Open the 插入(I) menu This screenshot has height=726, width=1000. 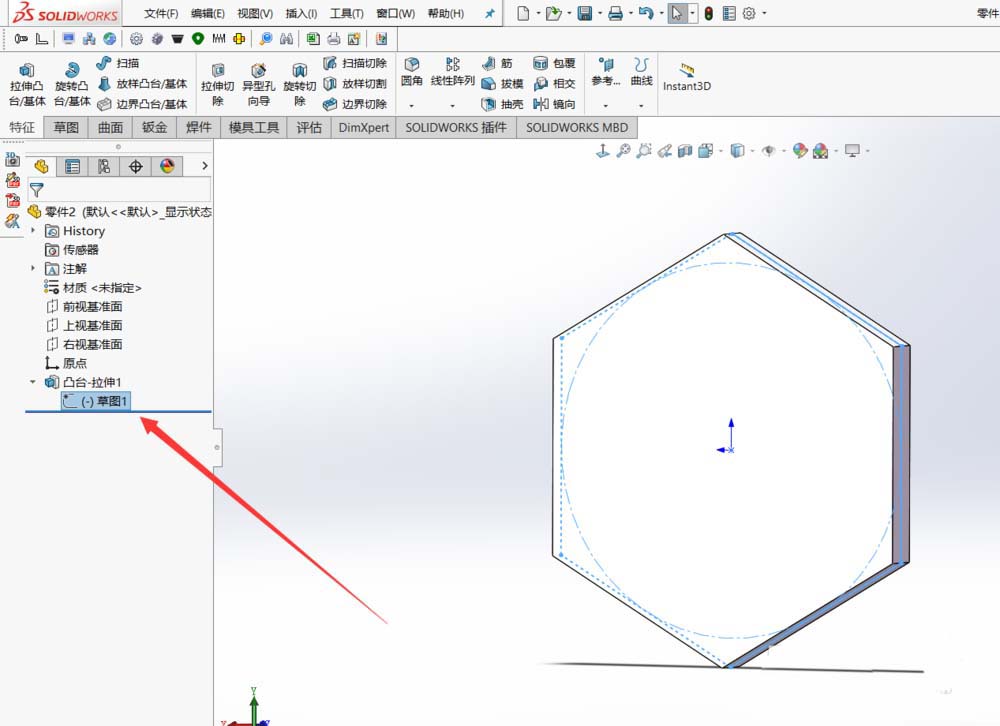coord(301,13)
